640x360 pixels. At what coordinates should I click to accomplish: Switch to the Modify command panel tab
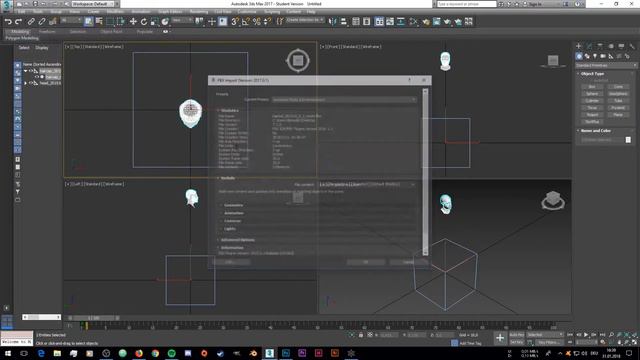[589, 46]
